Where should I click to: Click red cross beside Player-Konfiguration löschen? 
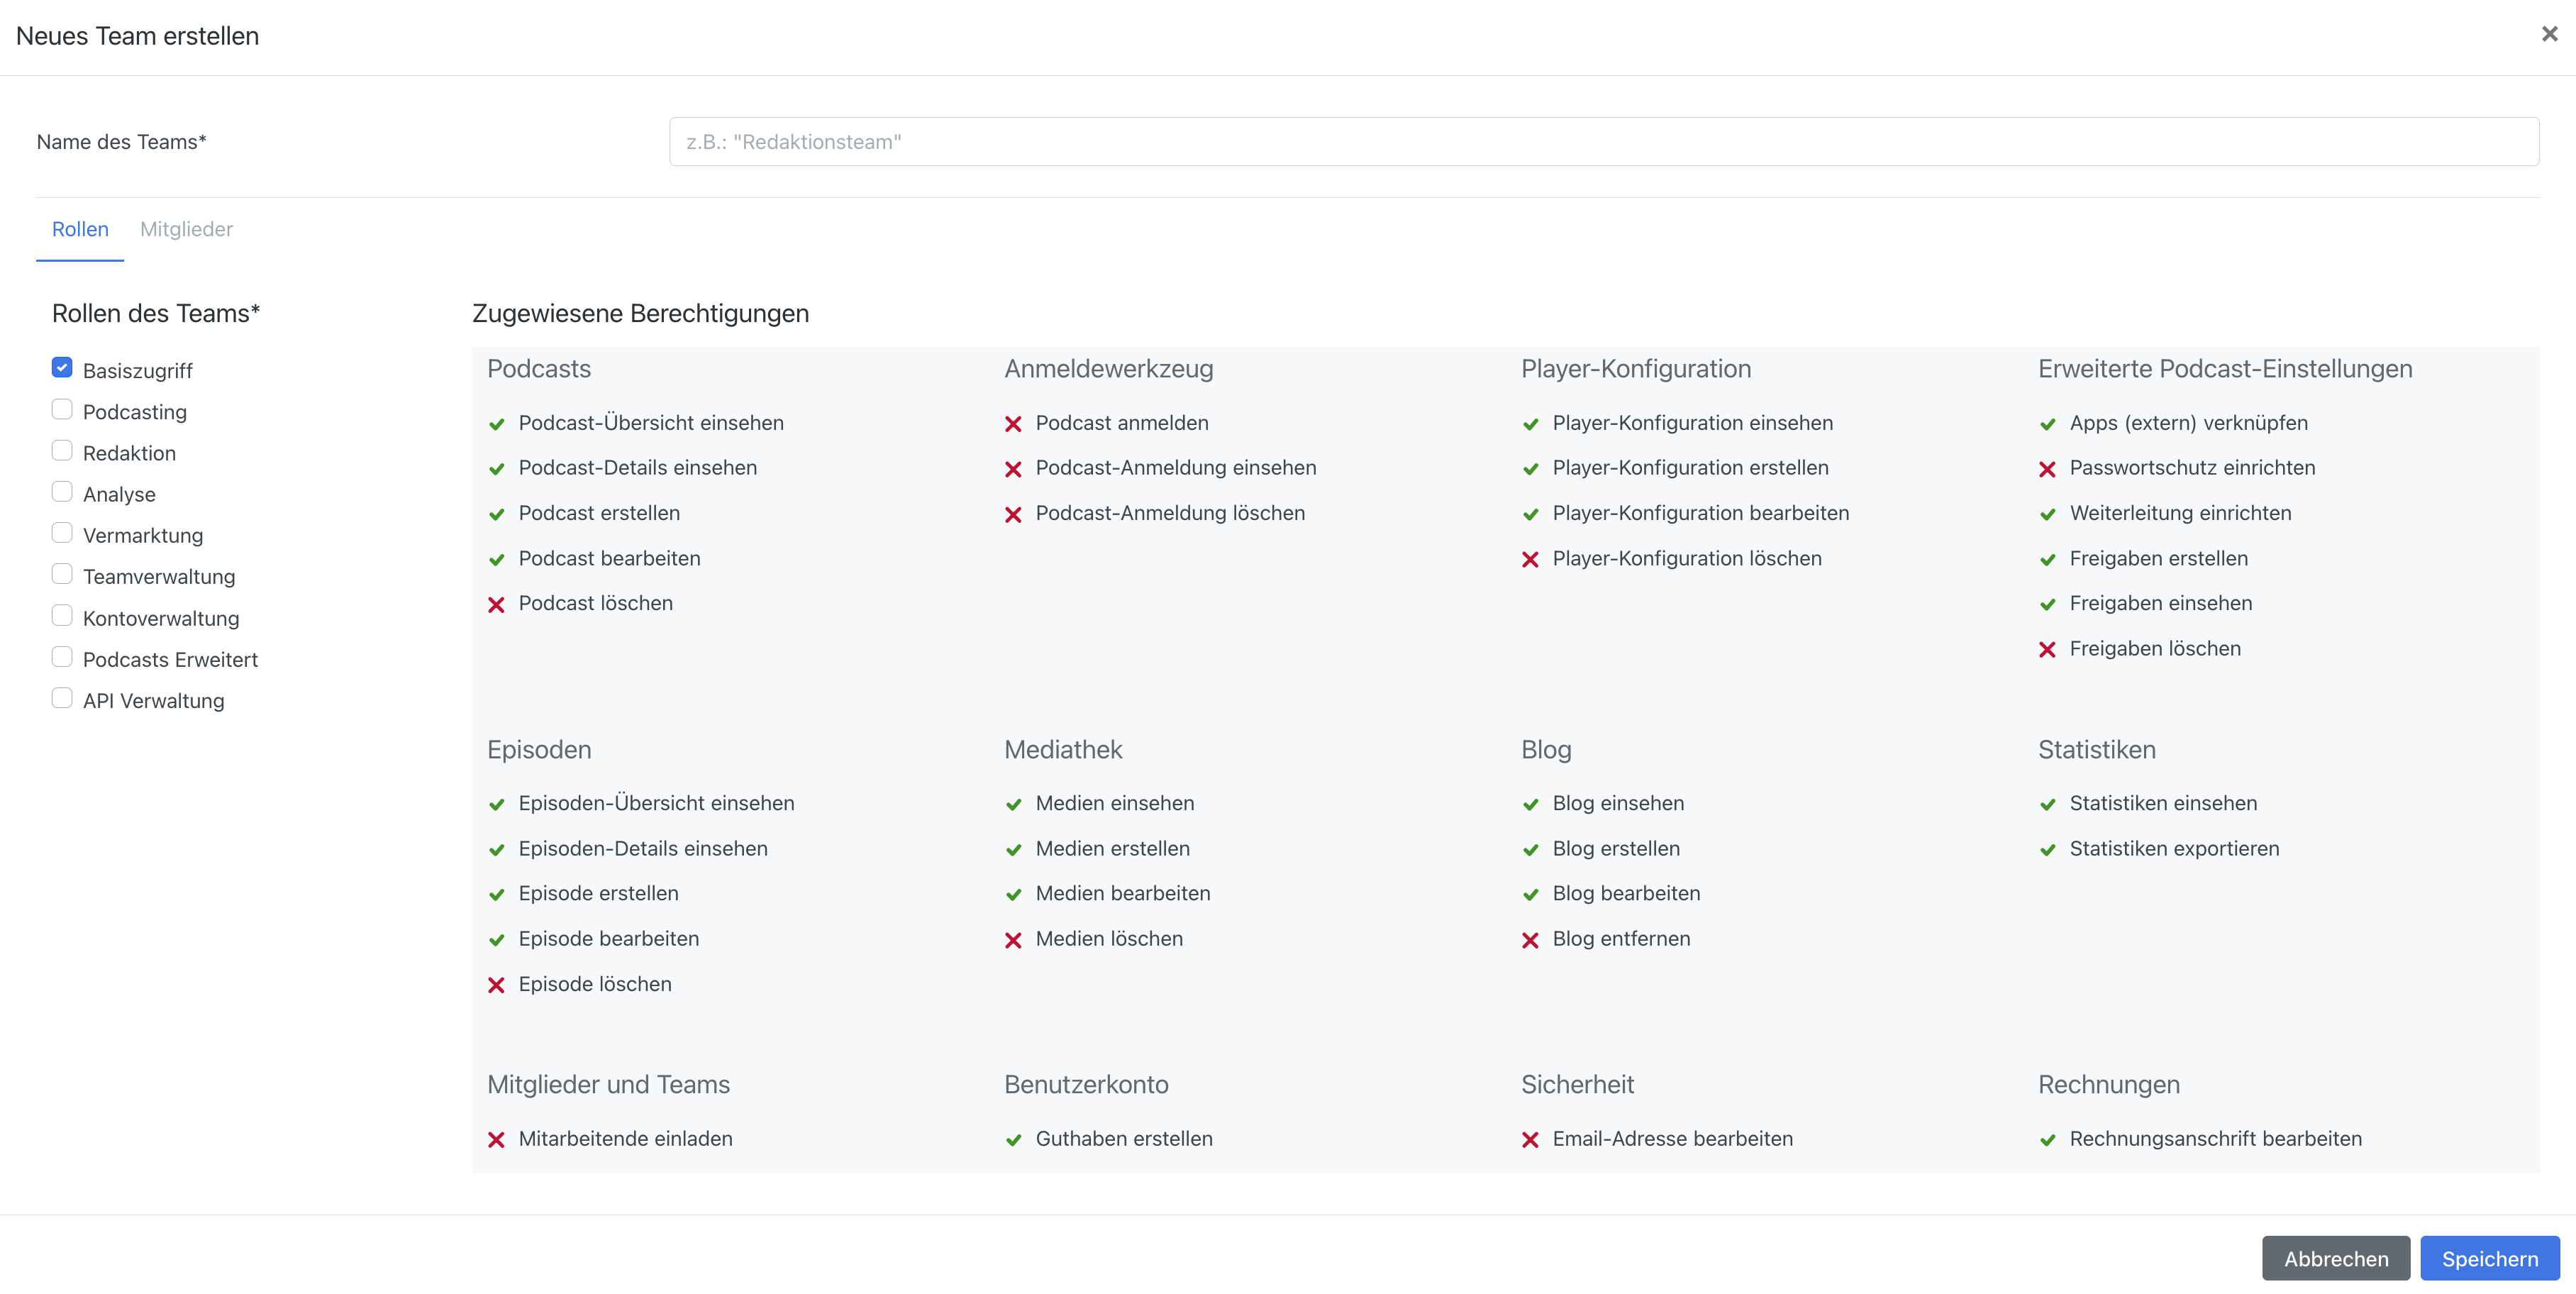1530,559
